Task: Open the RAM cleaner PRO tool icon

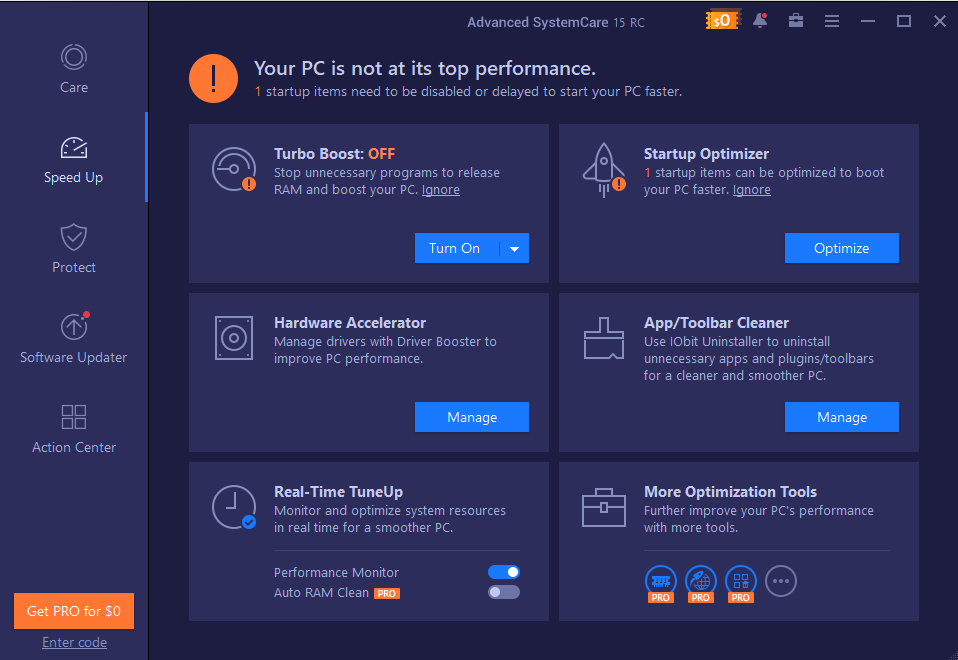Action: [x=660, y=584]
